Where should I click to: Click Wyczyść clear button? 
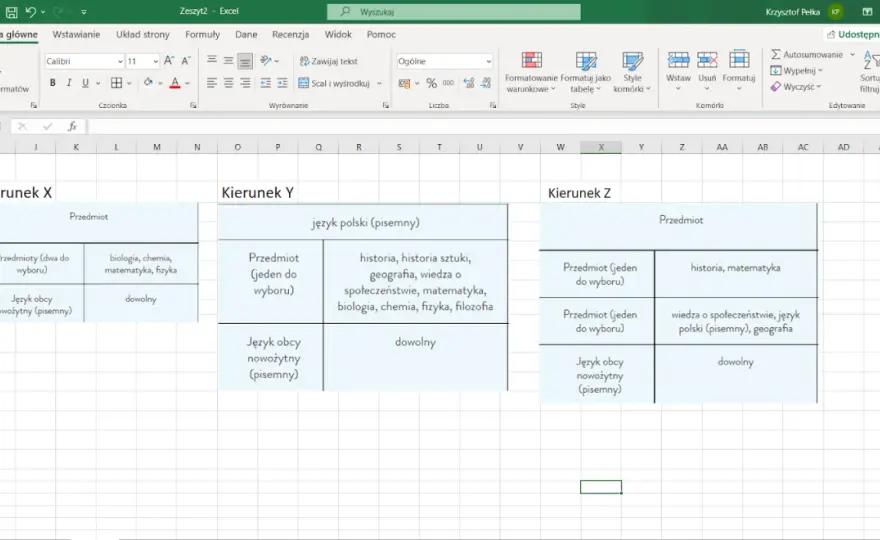pyautogui.click(x=795, y=86)
